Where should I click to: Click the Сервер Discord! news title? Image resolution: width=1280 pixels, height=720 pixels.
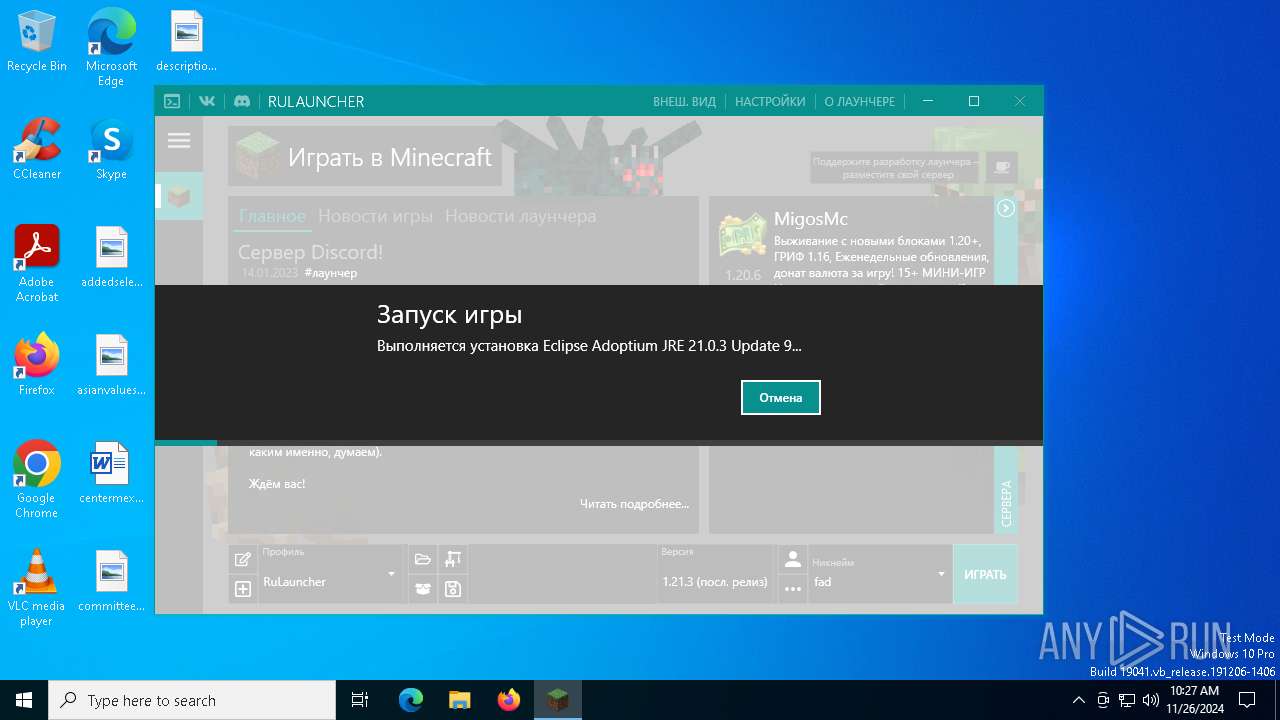point(310,252)
